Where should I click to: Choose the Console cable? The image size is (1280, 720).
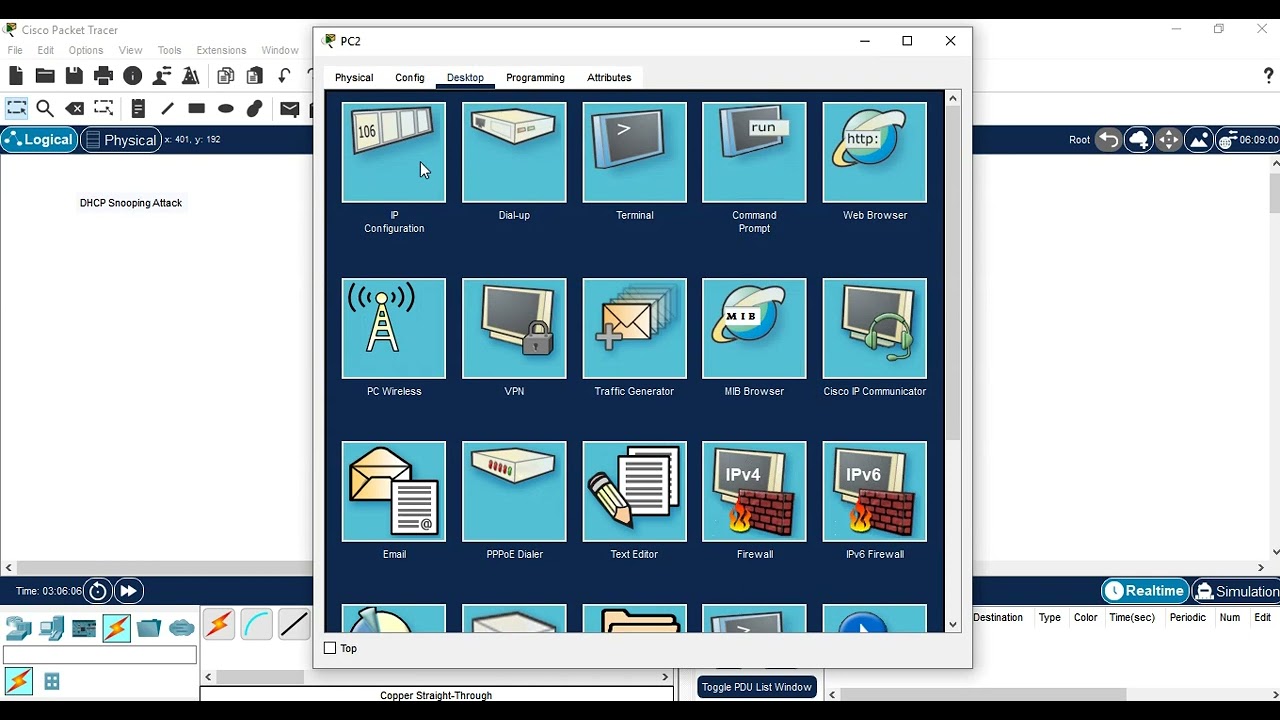(256, 625)
